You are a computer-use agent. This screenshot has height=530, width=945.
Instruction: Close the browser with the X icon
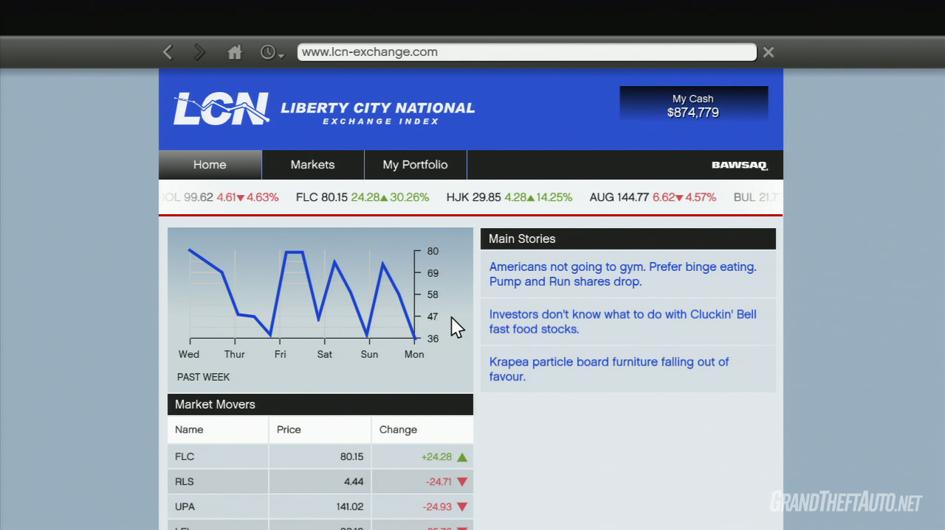click(x=768, y=52)
